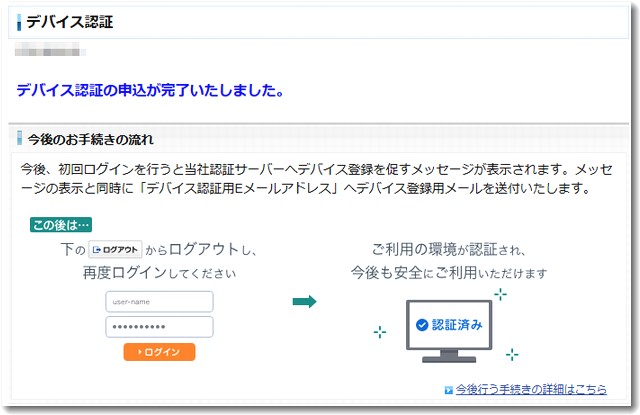The height and width of the screenshot is (415, 640).
Task: Click the blue bar marker beside デバイス認証
Action: tap(19, 22)
